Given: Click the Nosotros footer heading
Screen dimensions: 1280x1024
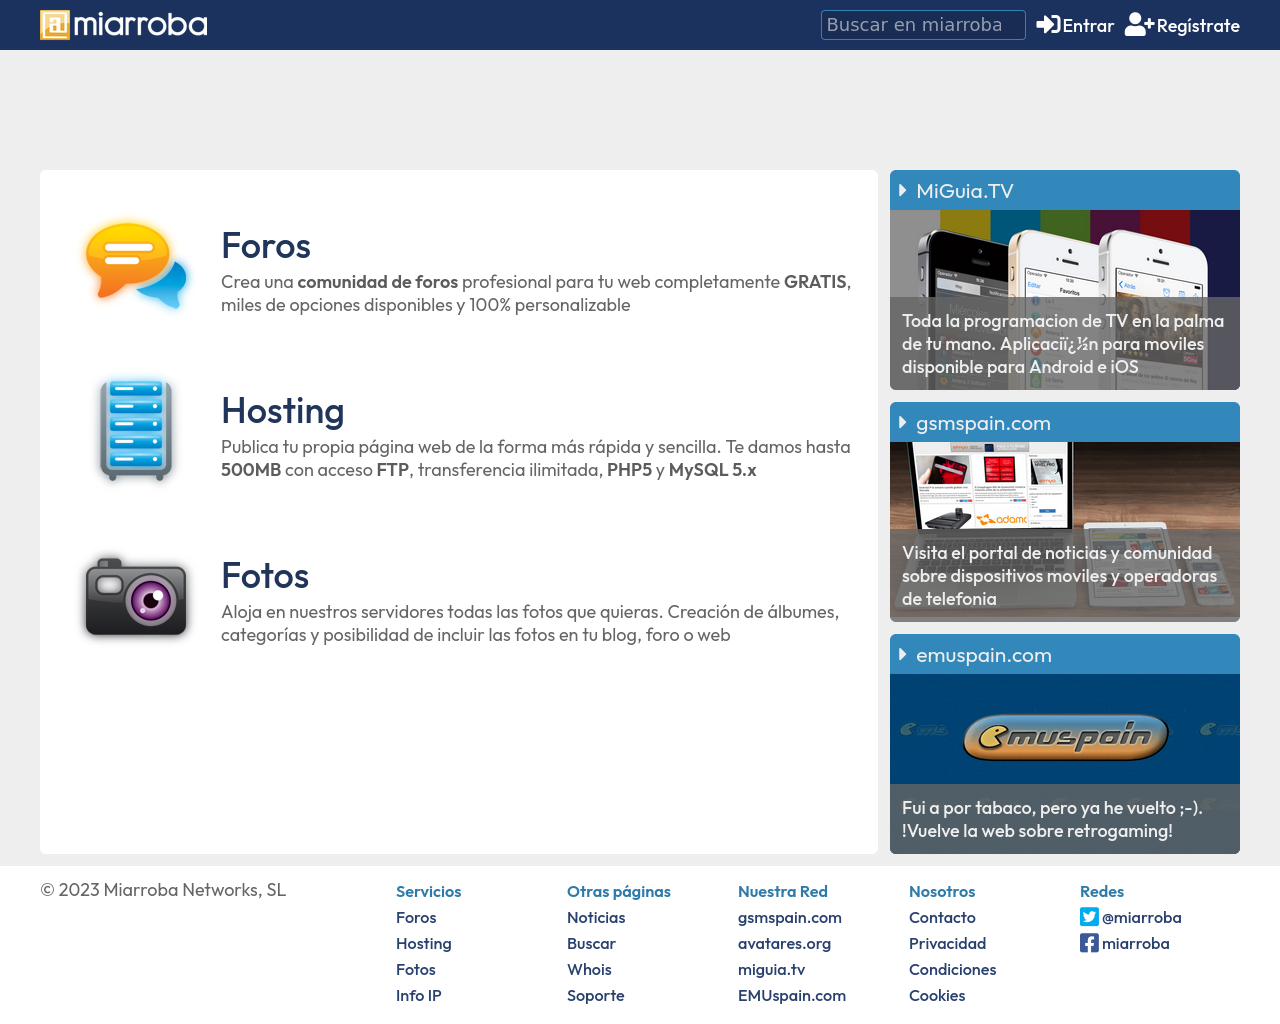Looking at the screenshot, I should [942, 891].
